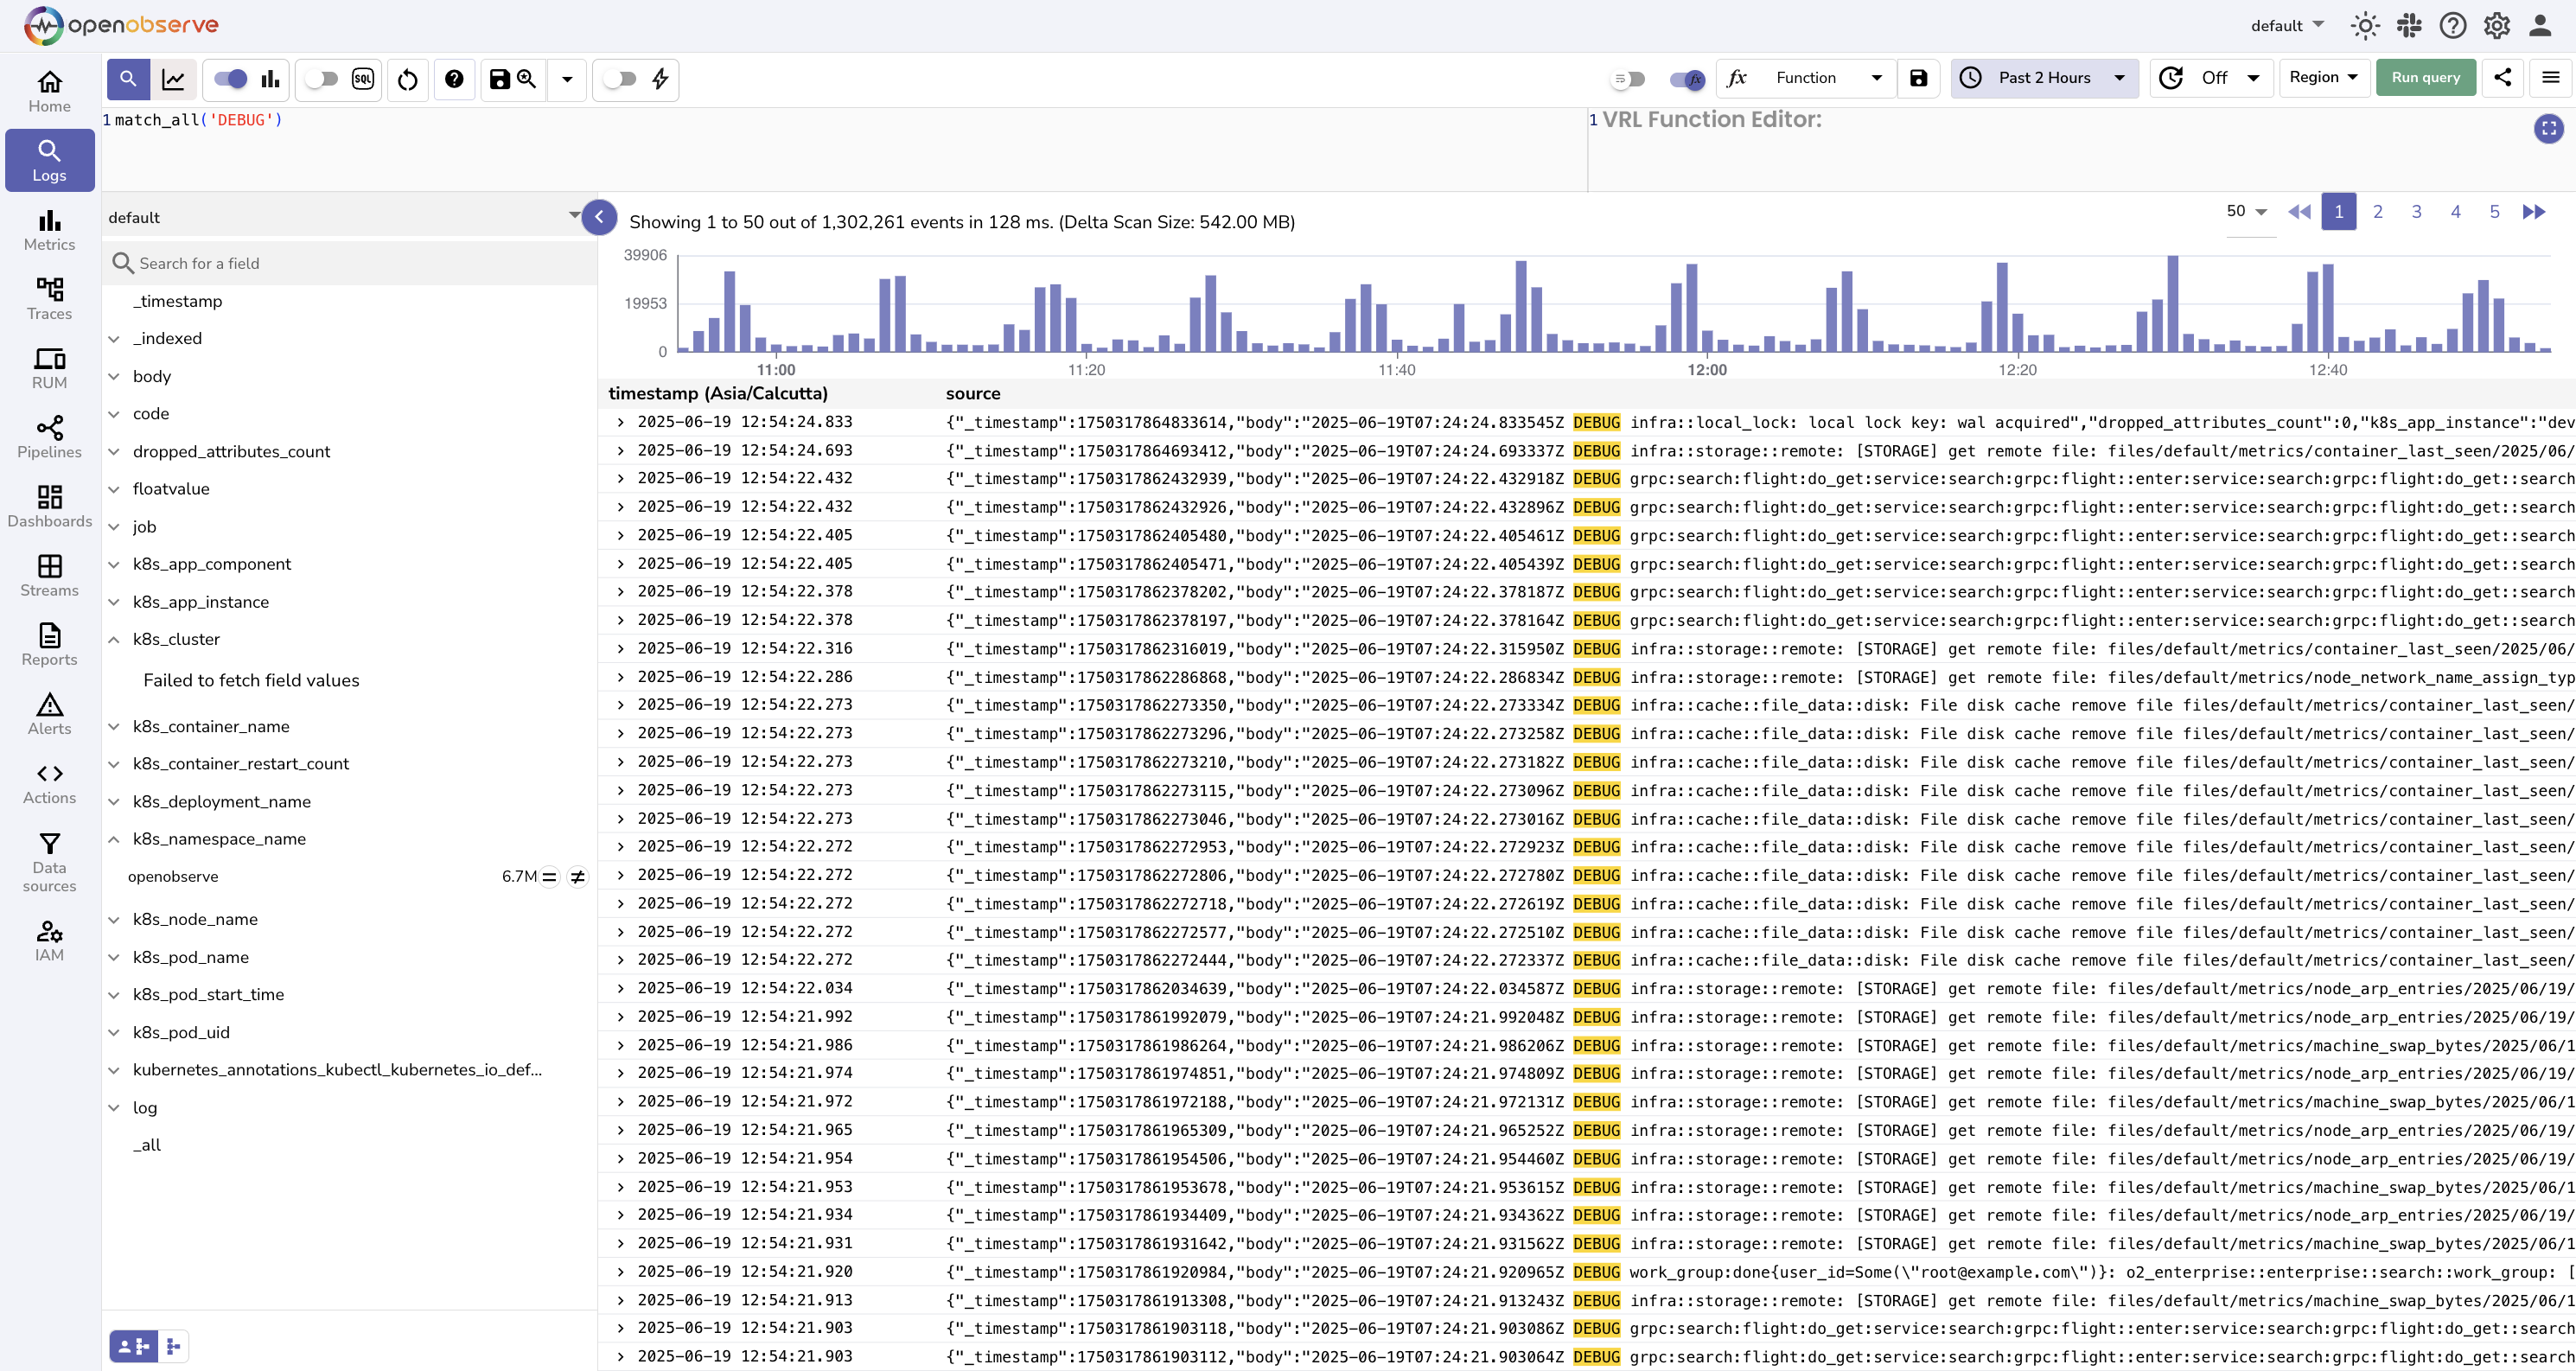Expand log row at 12:54:21.920
Viewport: 2576px width, 1371px height.
pos(620,1272)
